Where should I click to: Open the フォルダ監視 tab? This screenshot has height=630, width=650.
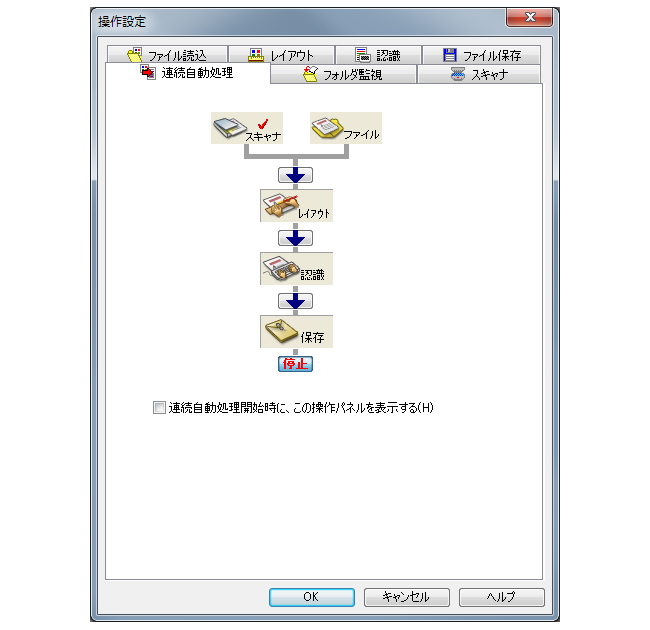click(343, 74)
